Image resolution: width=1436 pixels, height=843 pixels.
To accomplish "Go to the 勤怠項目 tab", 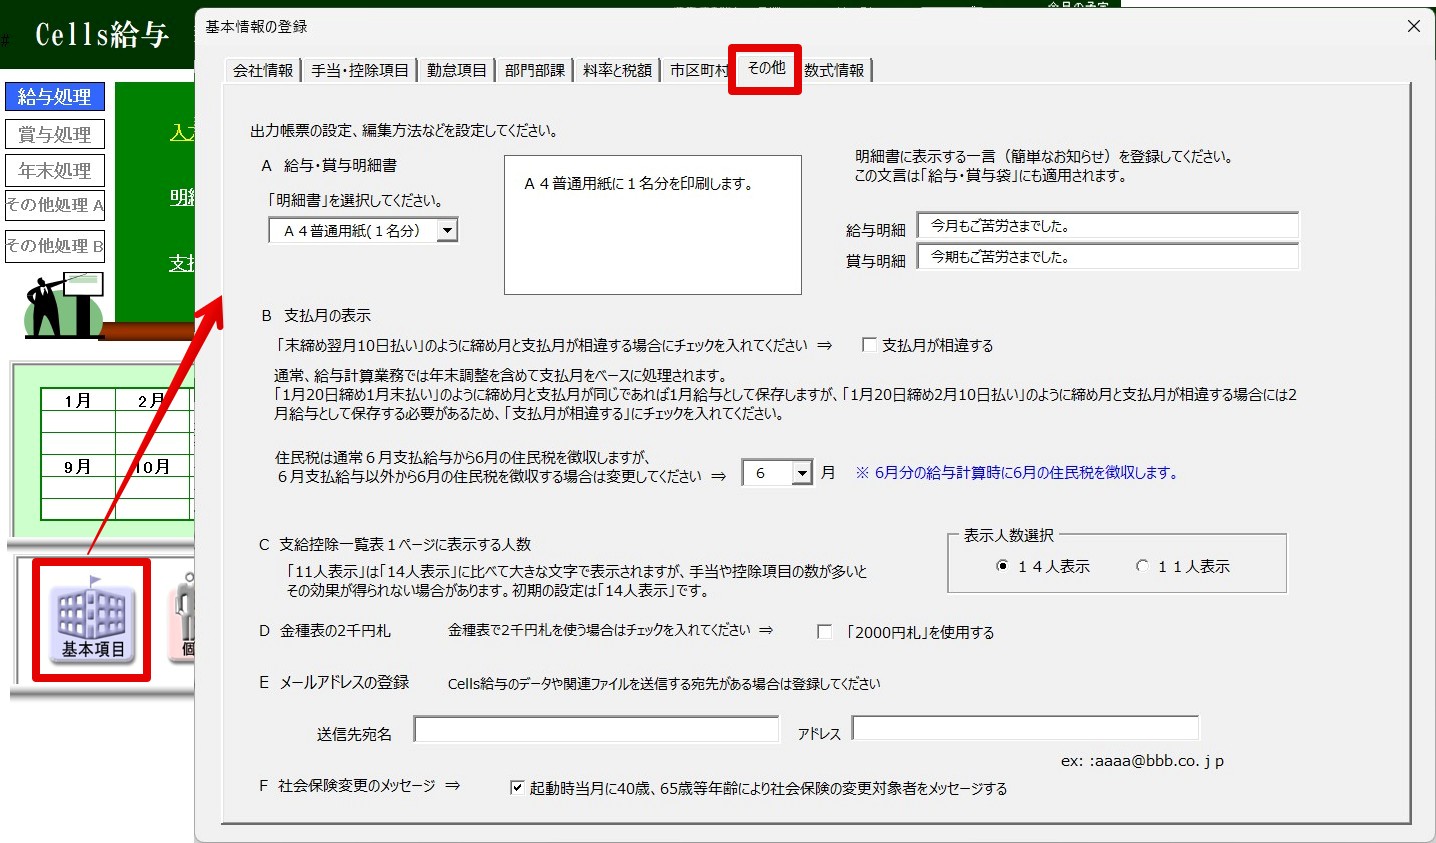I will tap(456, 70).
